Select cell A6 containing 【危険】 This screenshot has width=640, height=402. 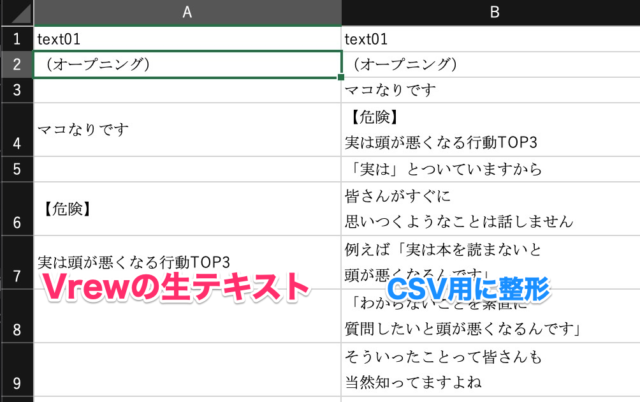(187, 208)
